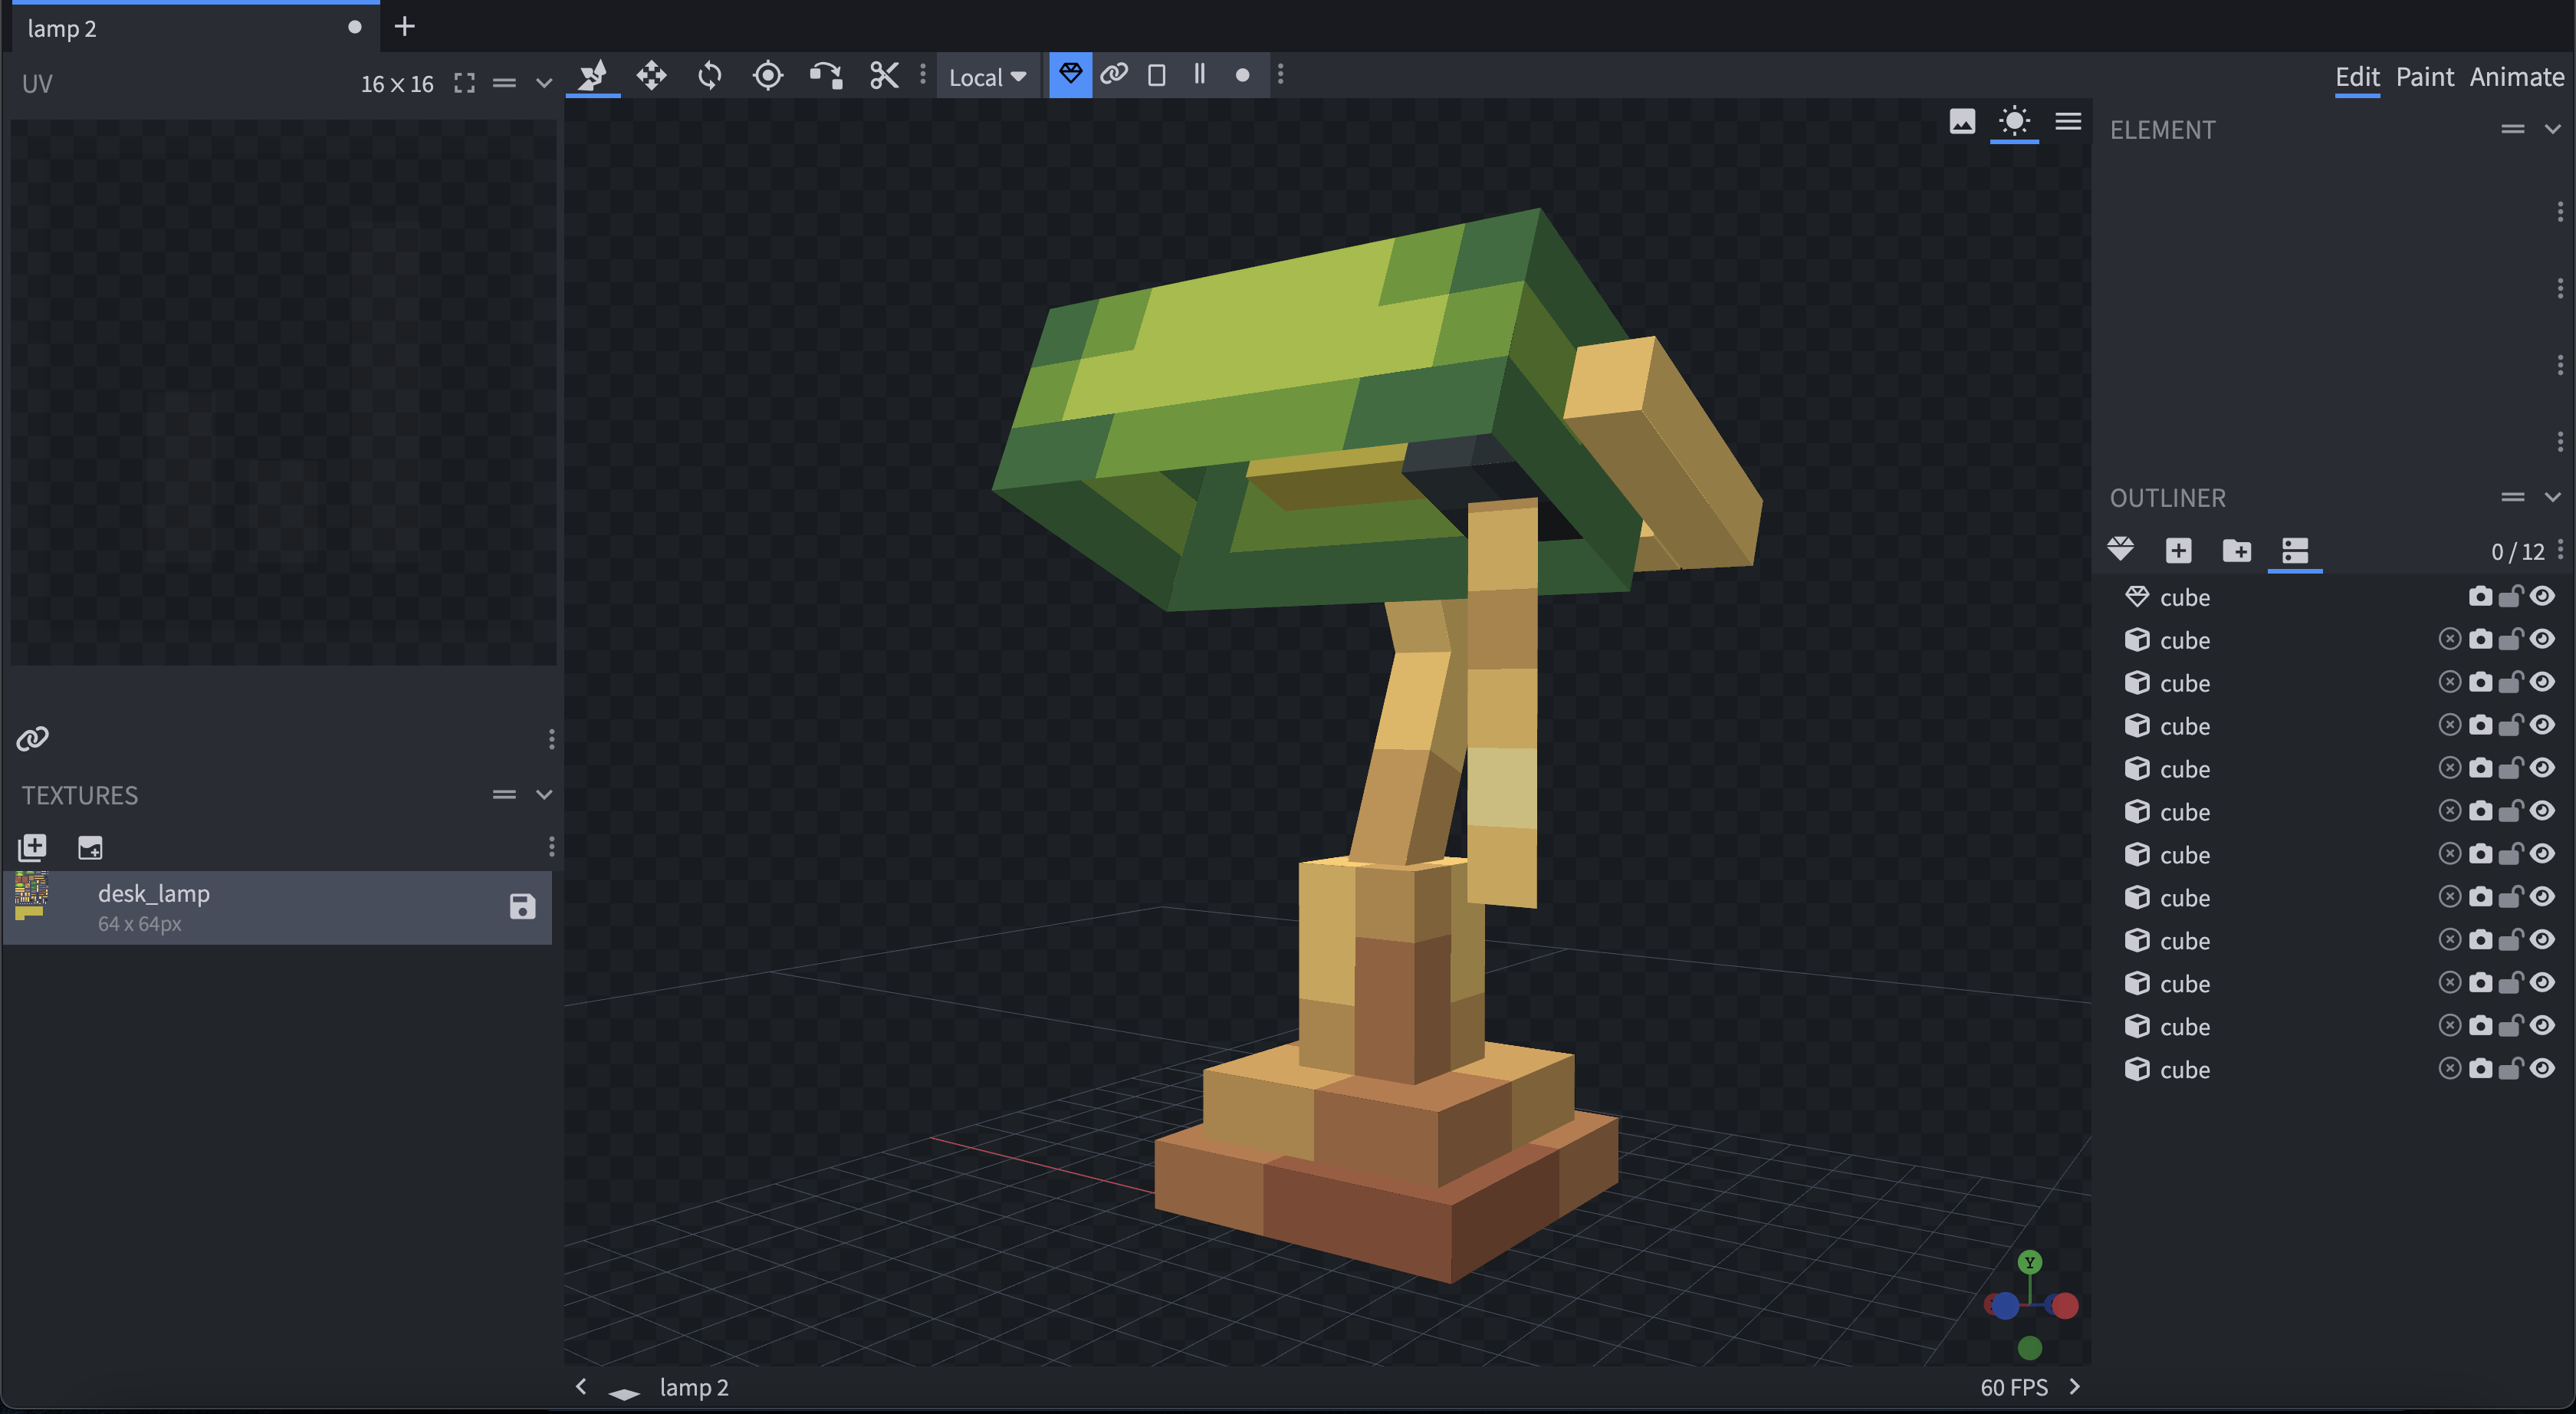The image size is (2576, 1414).
Task: Click the green Y axis gizmo handle
Action: click(2029, 1262)
